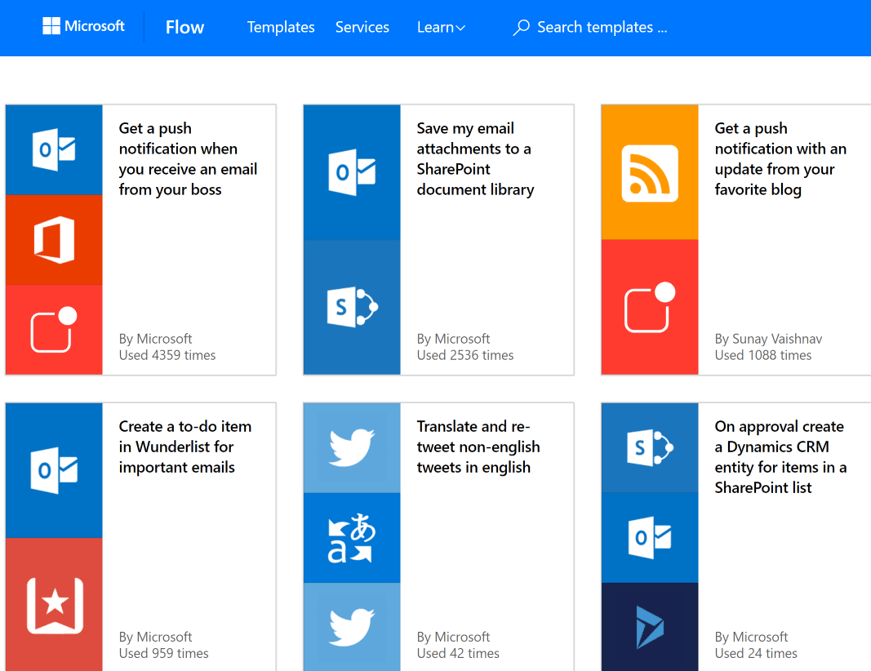The height and width of the screenshot is (671, 871).
Task: Open 'On approval create a Dynamics CRM entity' template
Action: pyautogui.click(x=780, y=457)
